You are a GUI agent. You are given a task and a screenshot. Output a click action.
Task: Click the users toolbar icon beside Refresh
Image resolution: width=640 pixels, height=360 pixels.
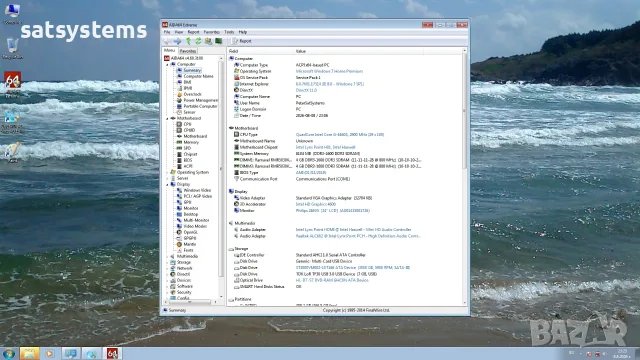208,41
